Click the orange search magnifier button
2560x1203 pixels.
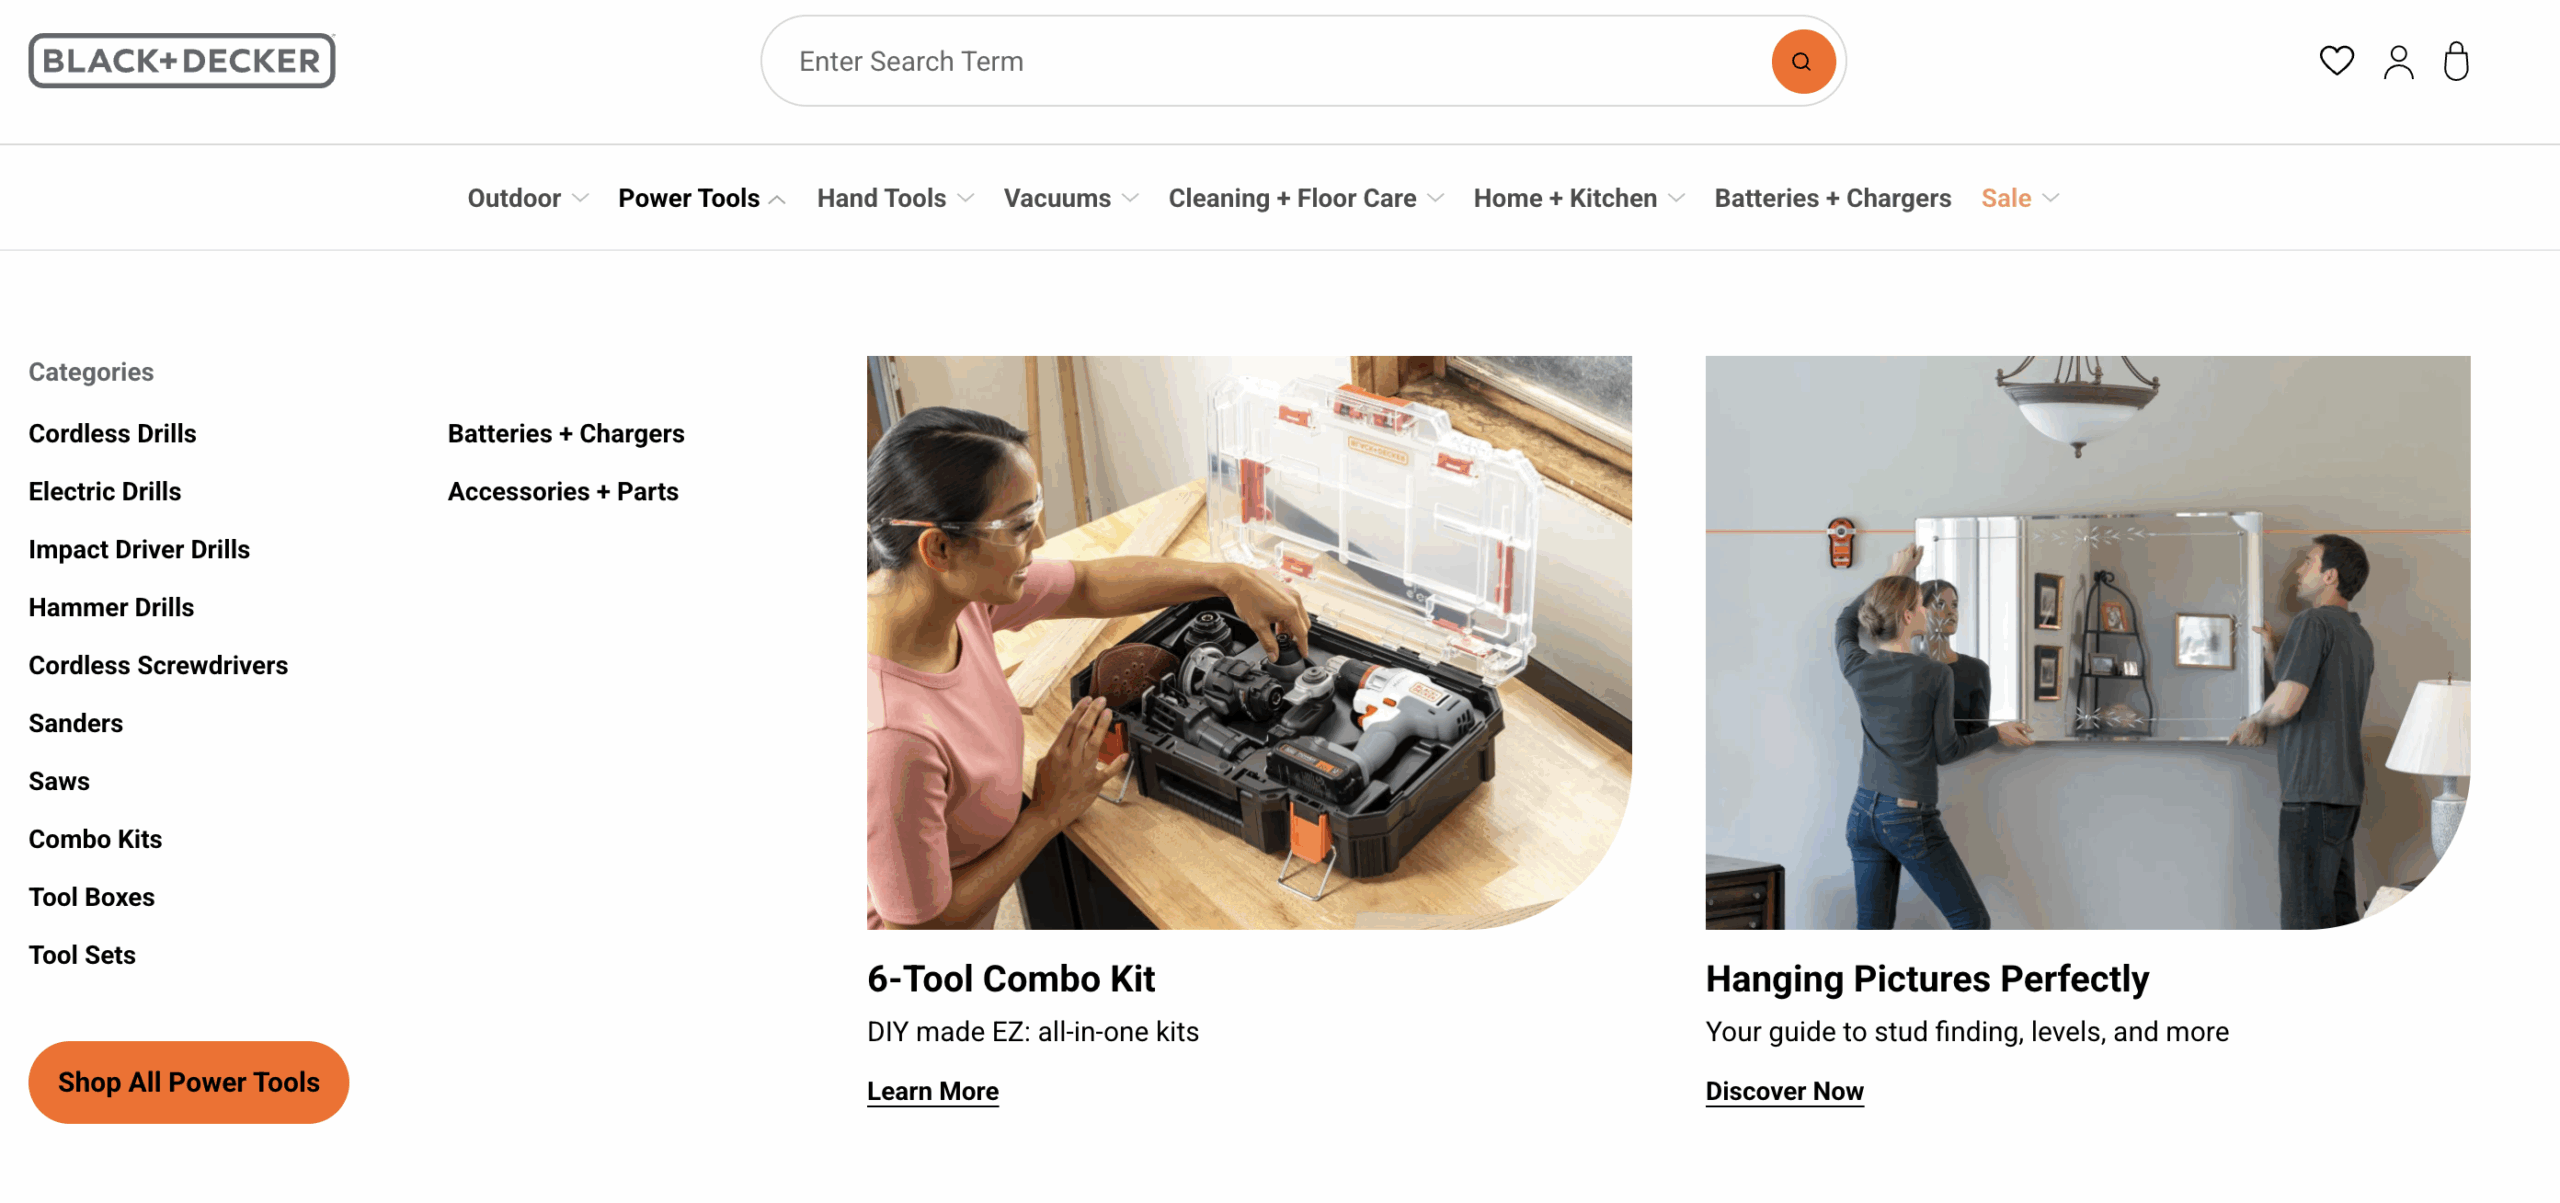[1802, 62]
